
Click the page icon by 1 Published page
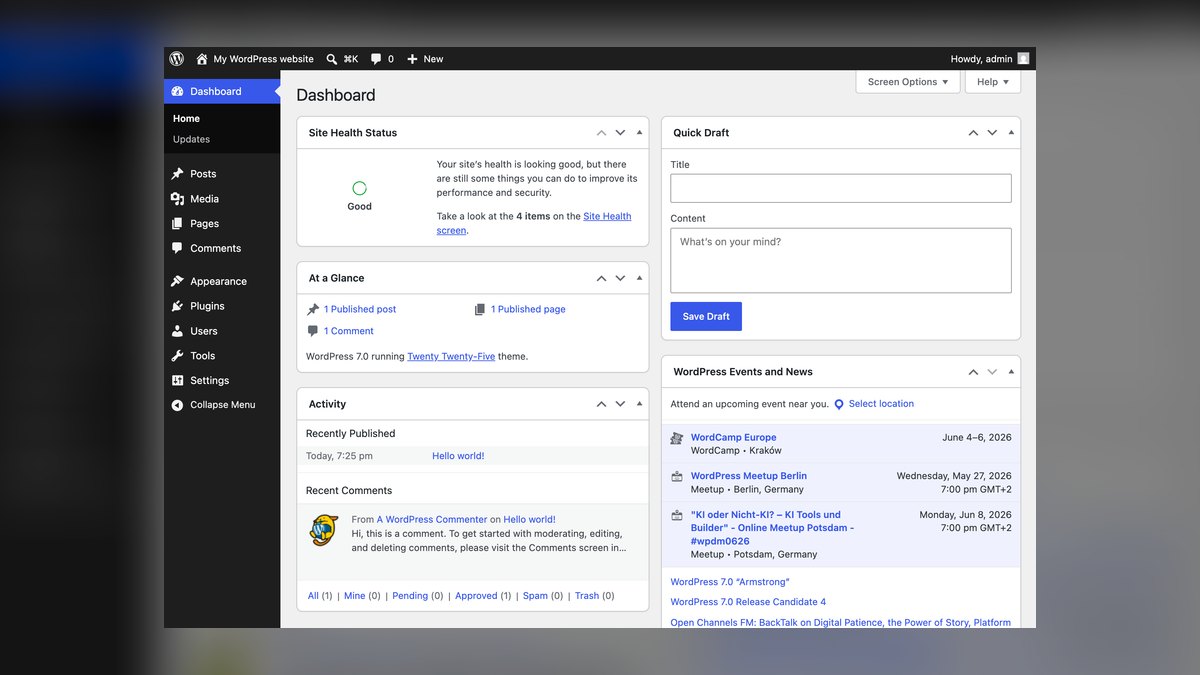pyautogui.click(x=480, y=310)
